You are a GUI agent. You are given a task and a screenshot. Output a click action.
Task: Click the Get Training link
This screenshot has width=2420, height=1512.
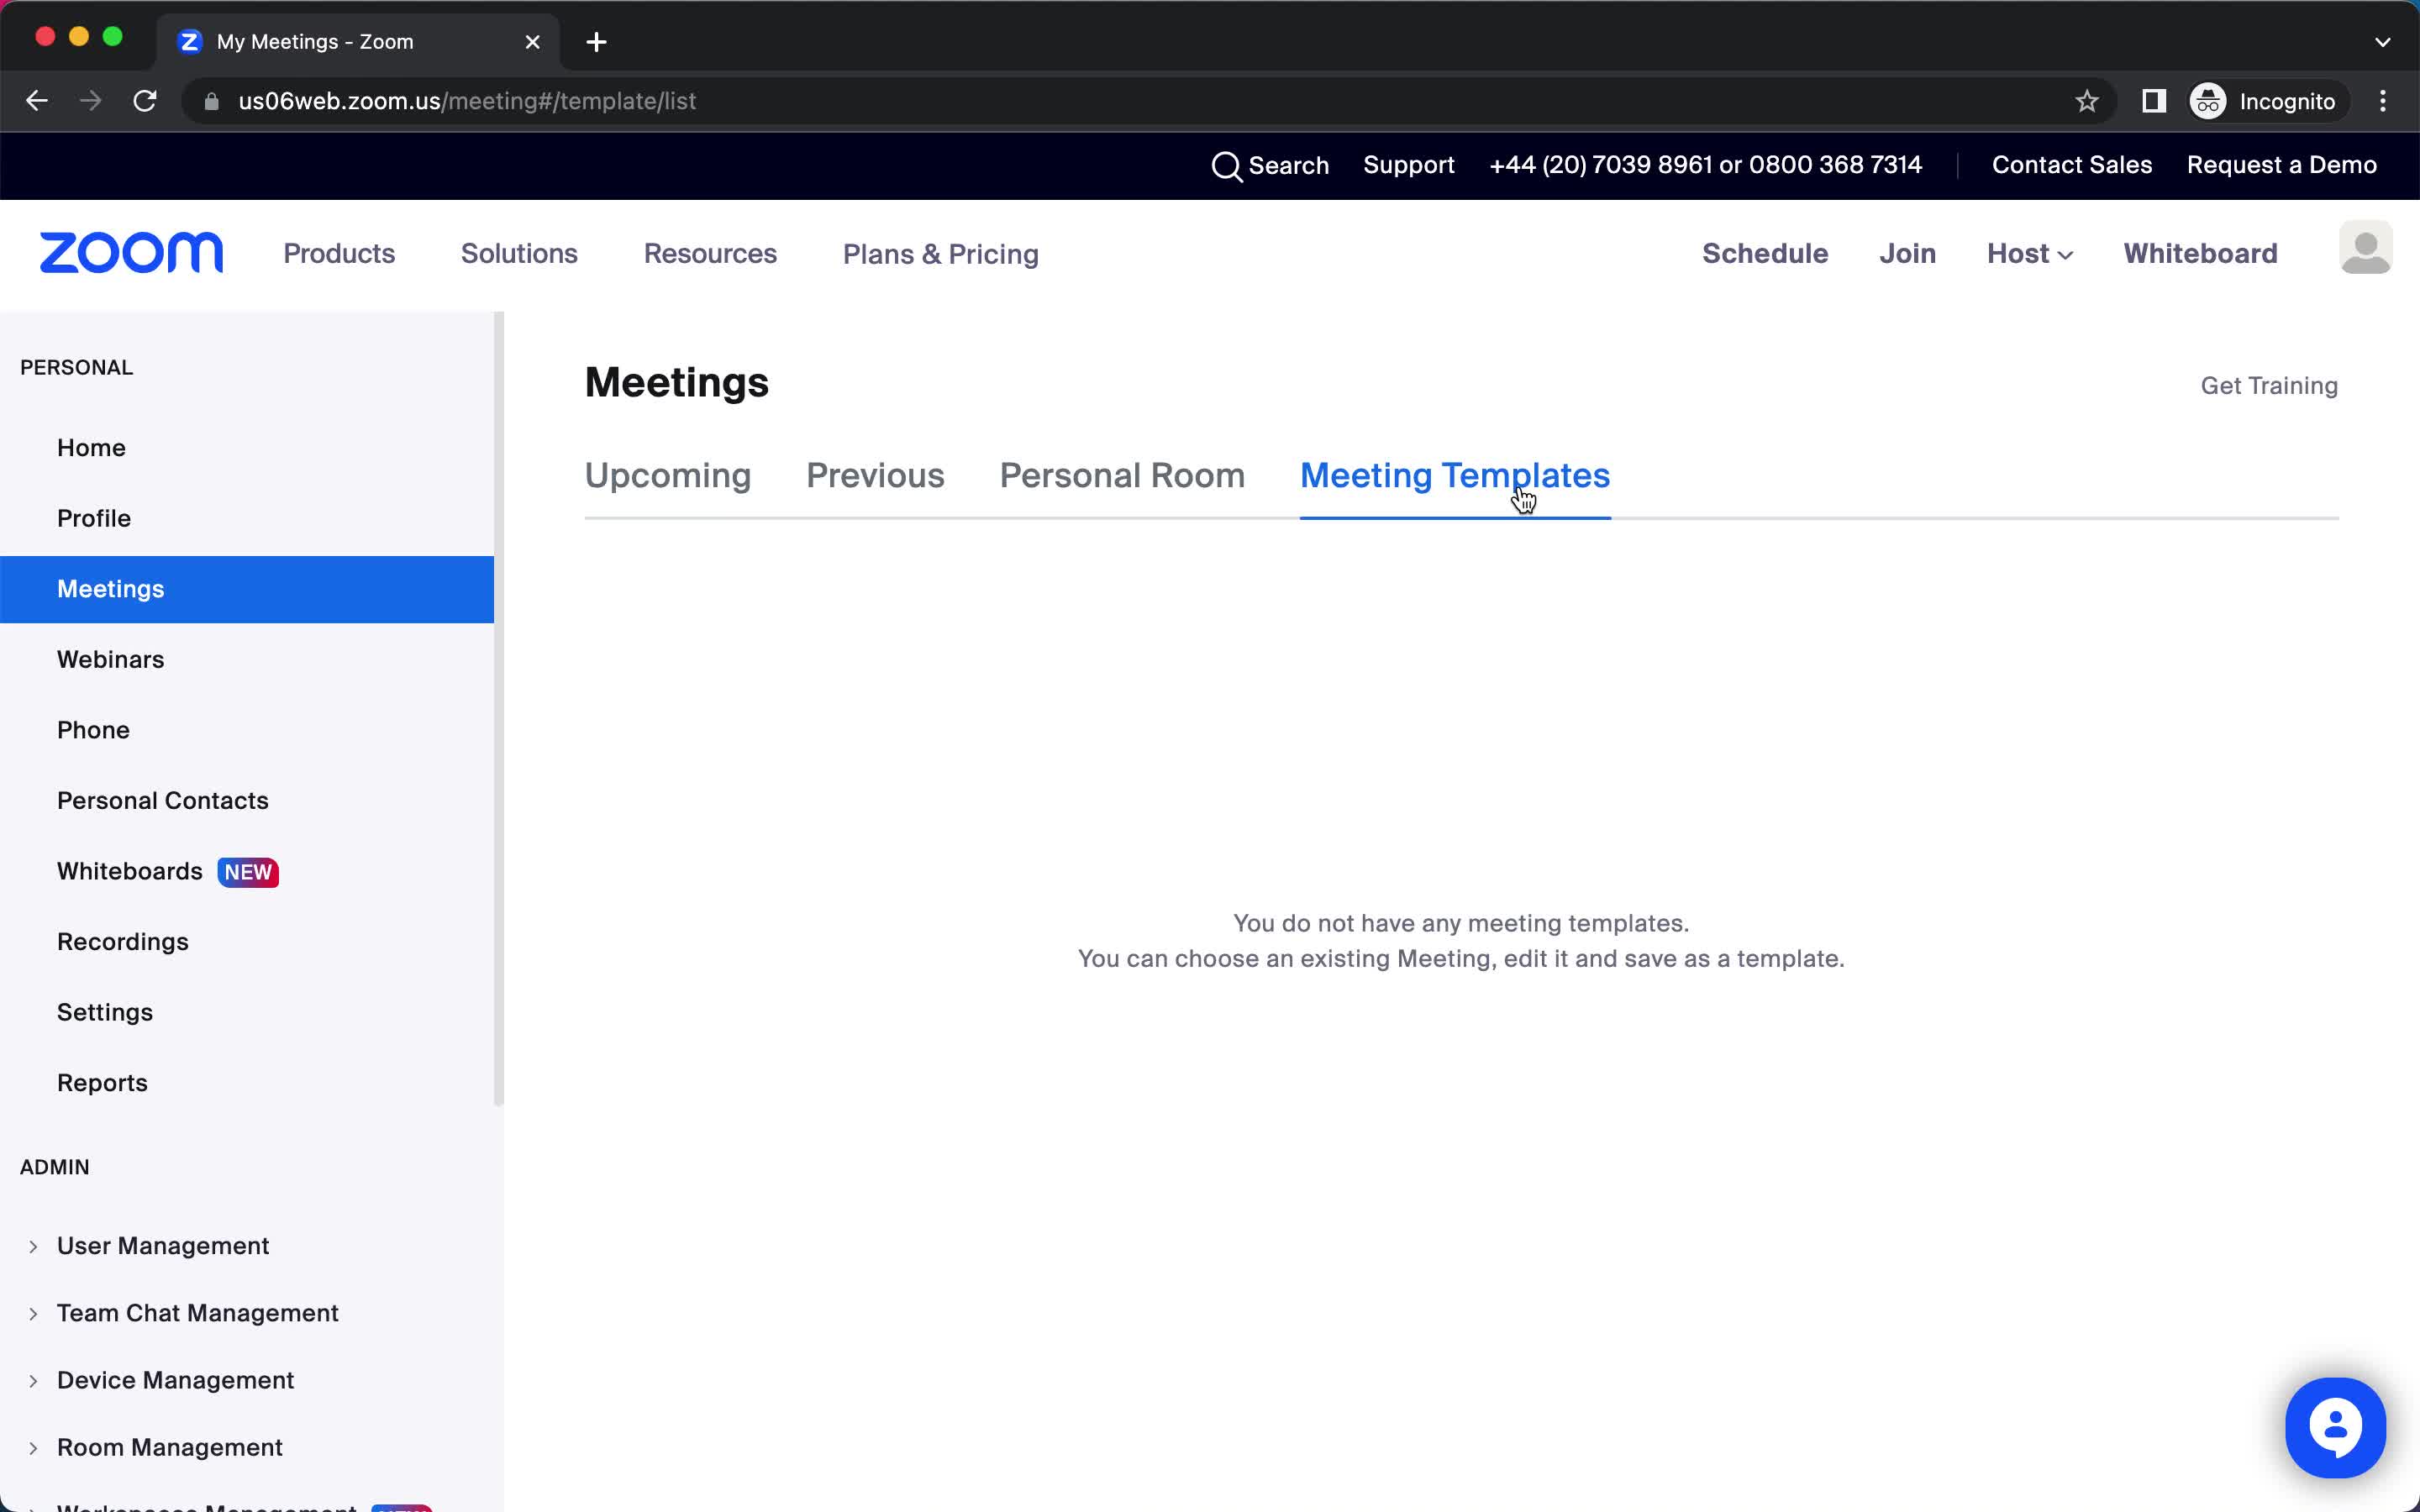pyautogui.click(x=2269, y=385)
